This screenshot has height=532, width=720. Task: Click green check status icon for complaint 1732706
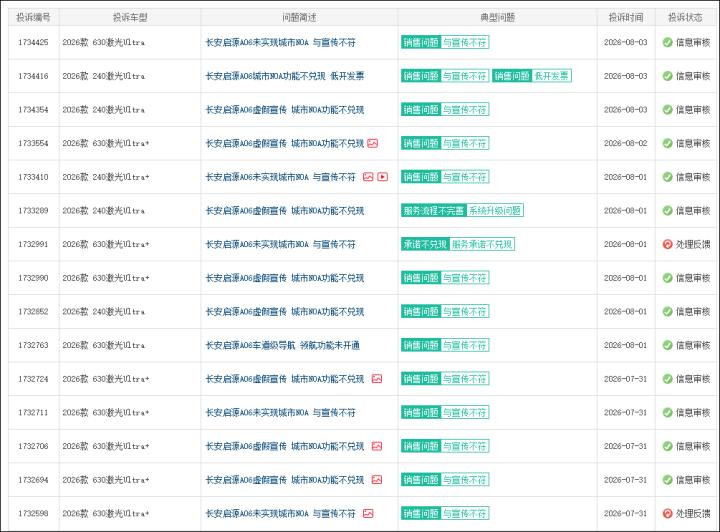pos(668,446)
